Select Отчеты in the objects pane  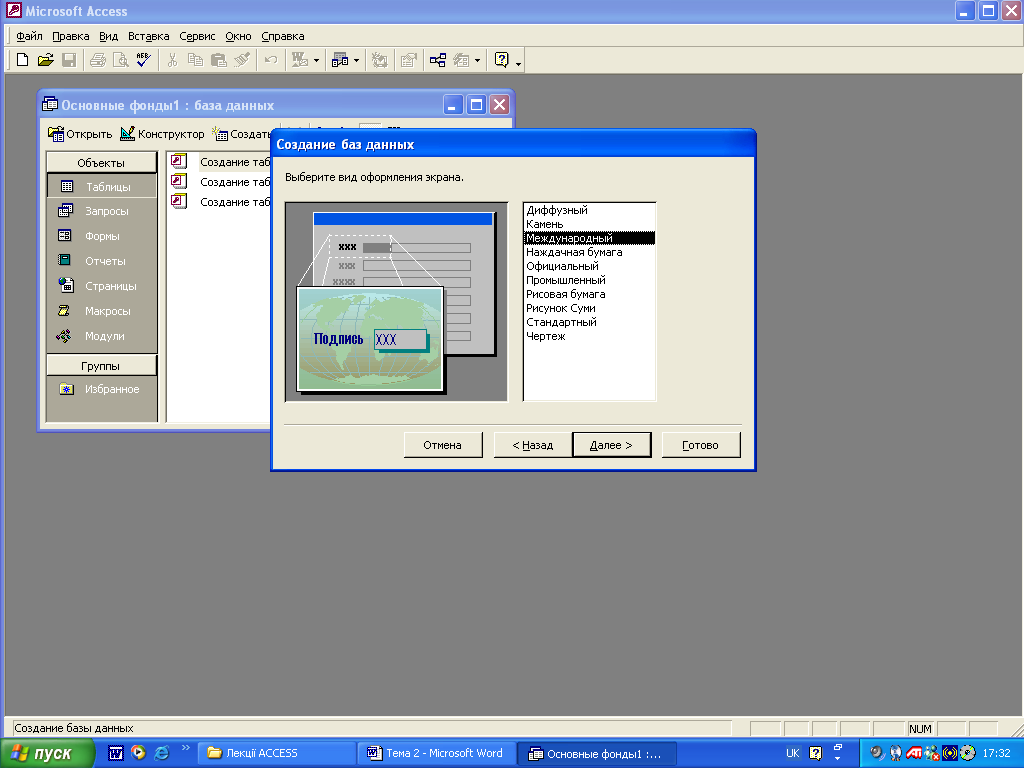101,261
